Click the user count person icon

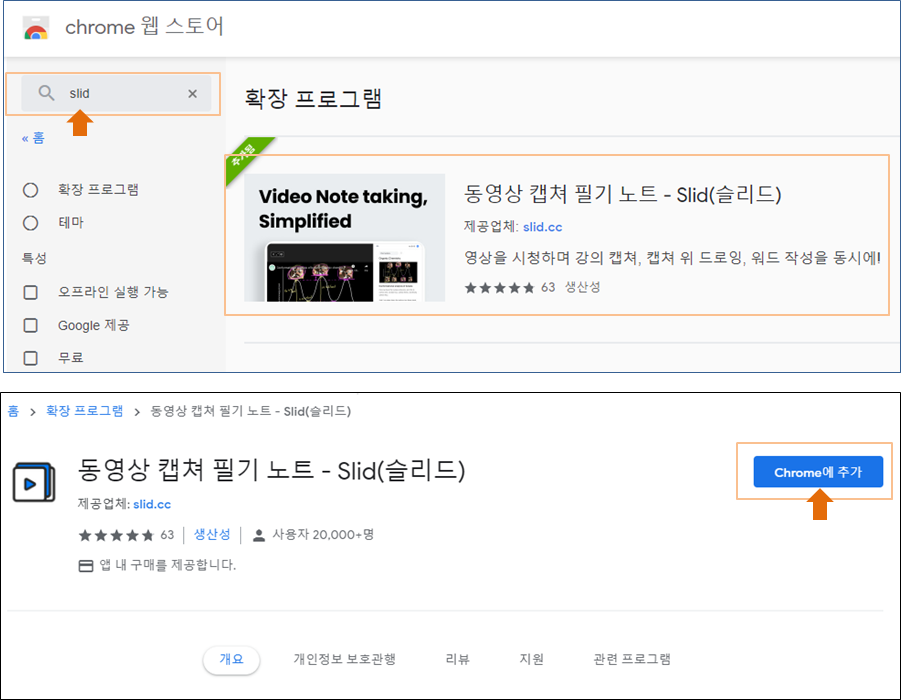(259, 536)
